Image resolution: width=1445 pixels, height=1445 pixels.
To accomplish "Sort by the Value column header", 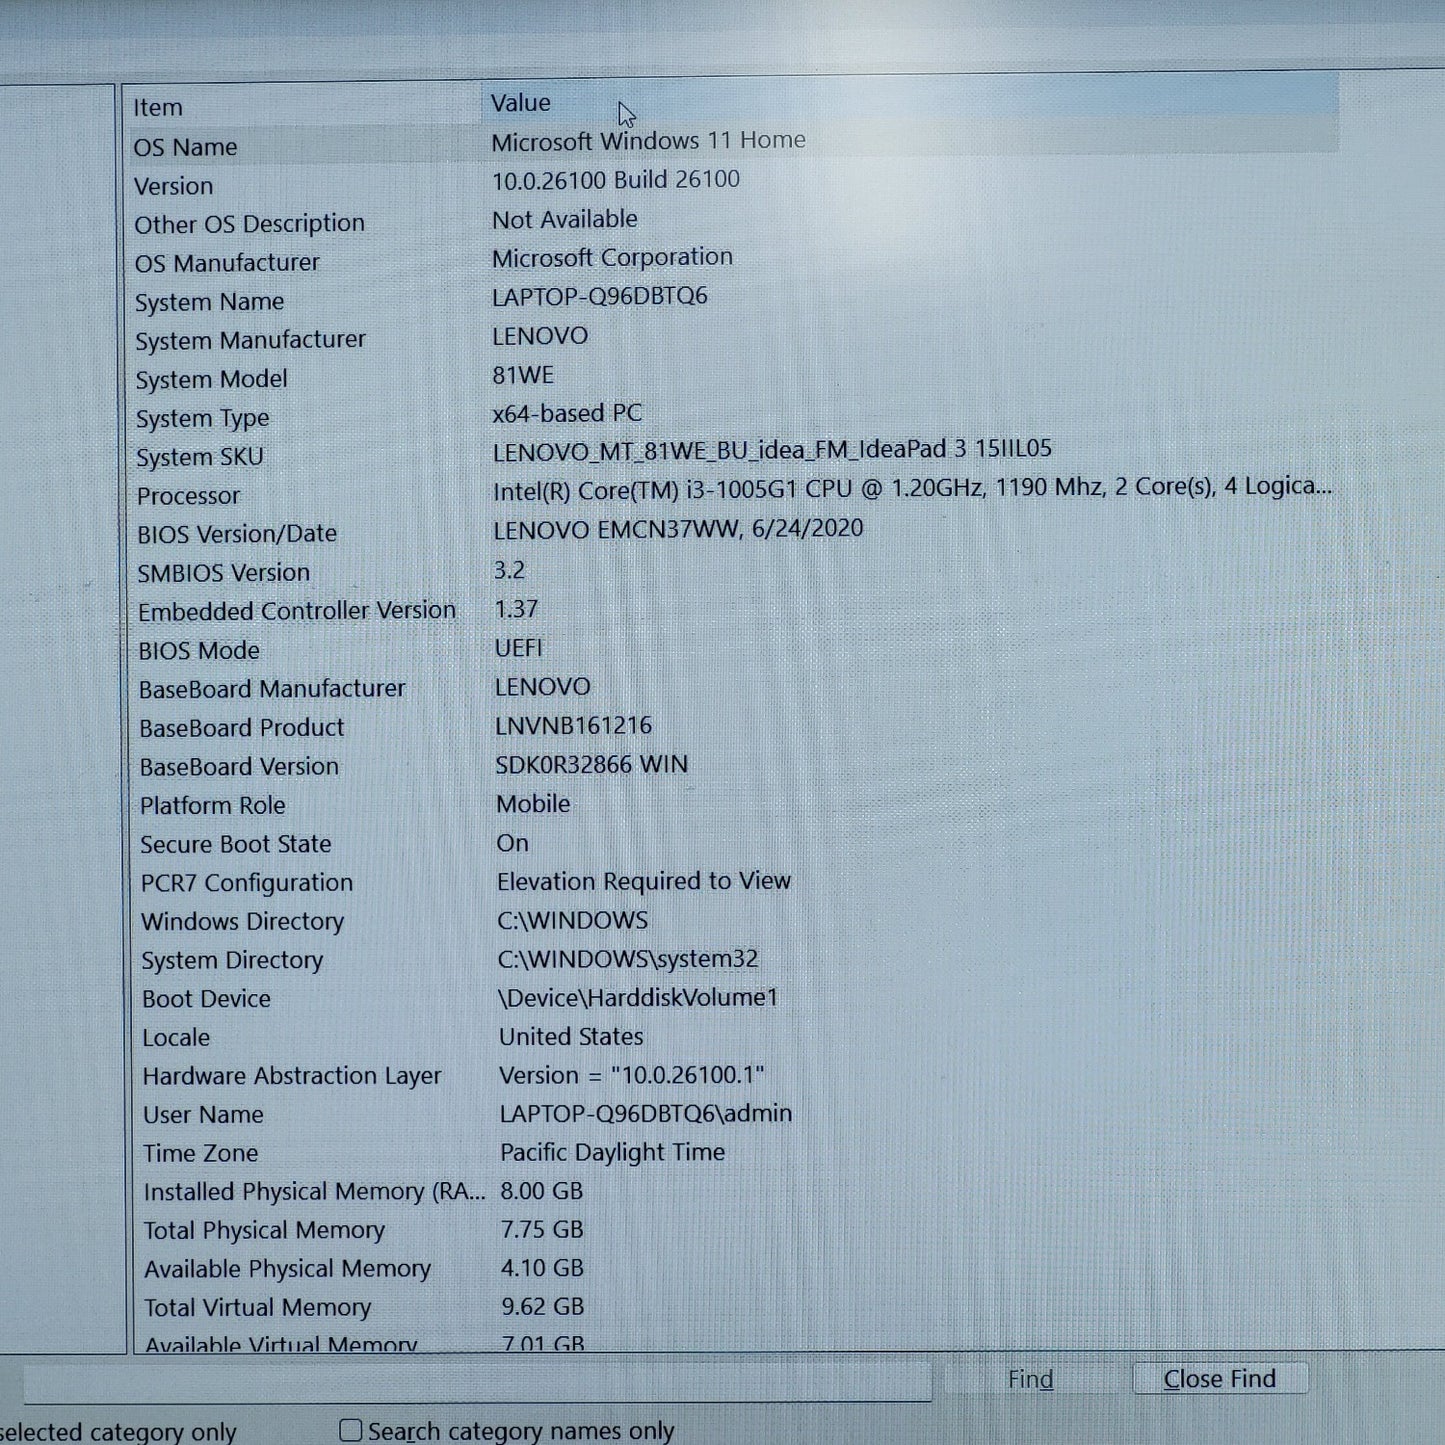I will tap(910, 102).
